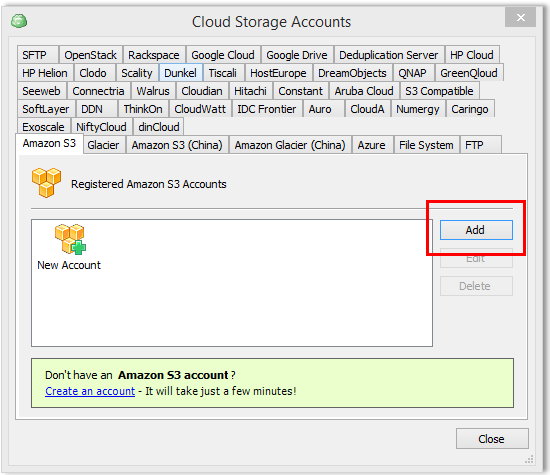Open the Create an account link

90,391
